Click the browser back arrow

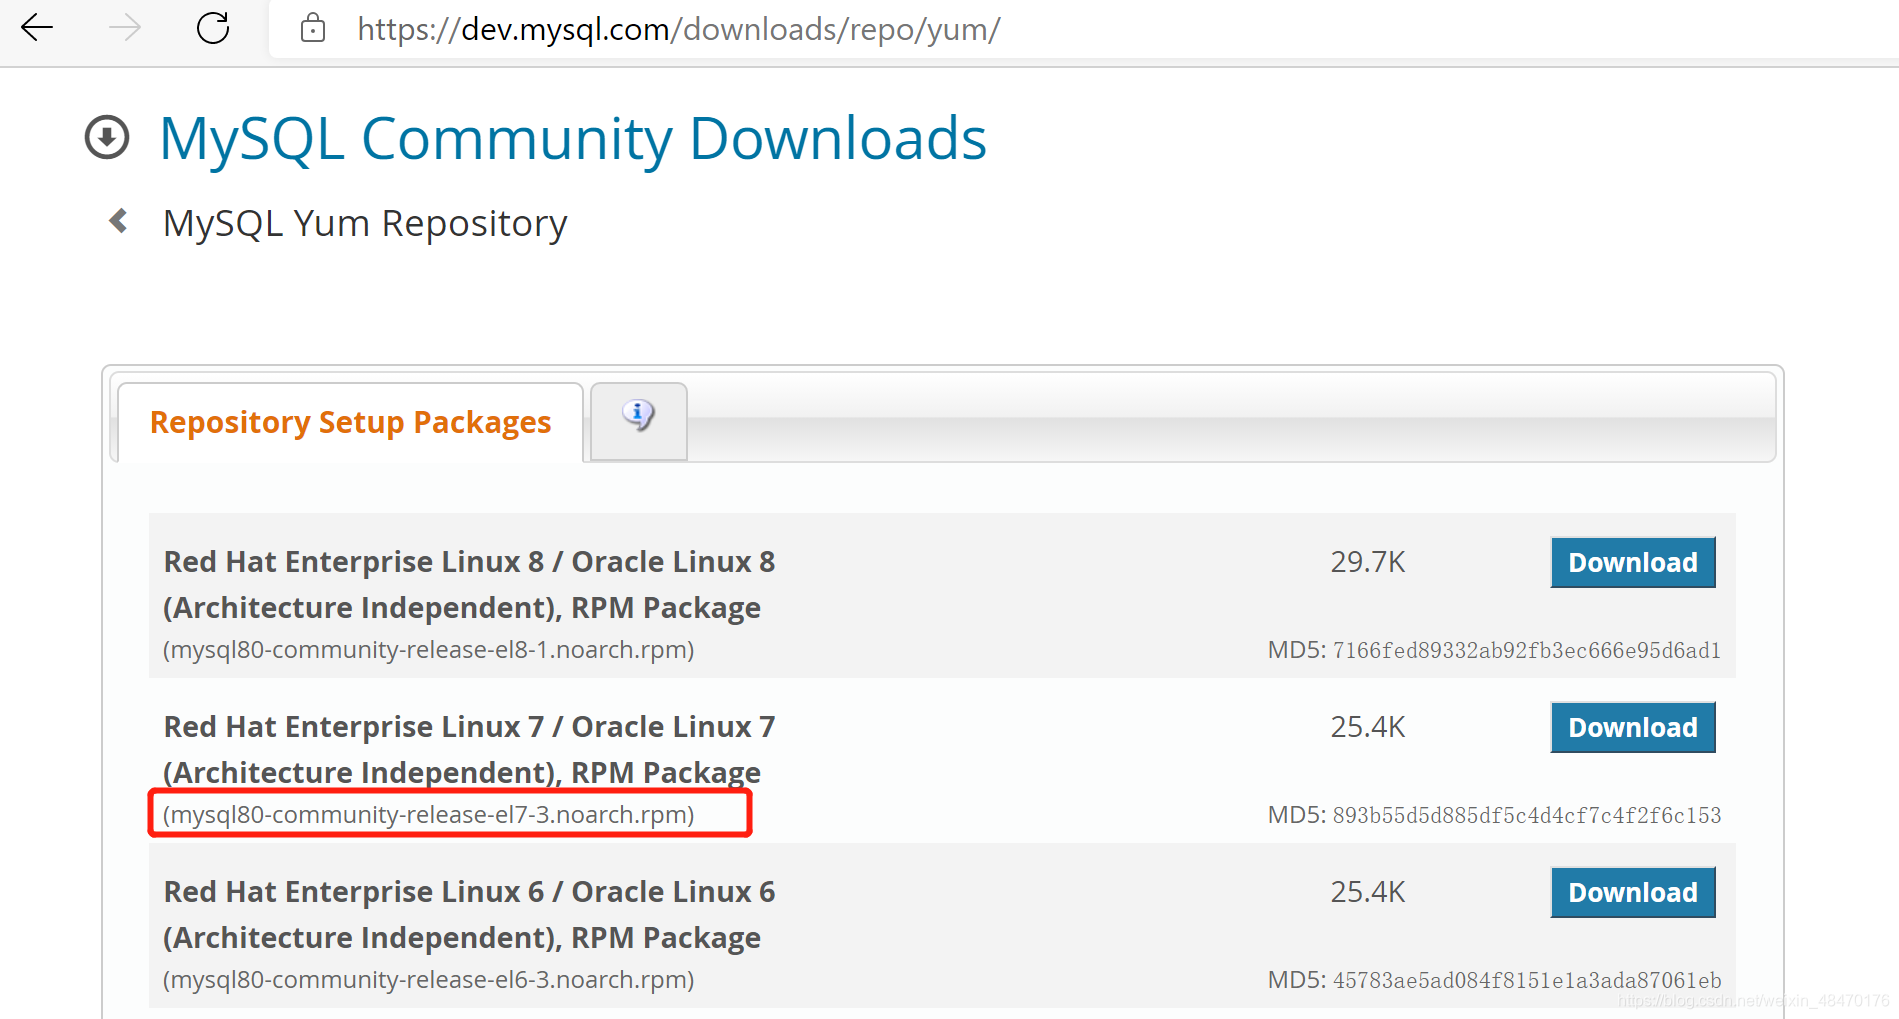tap(37, 28)
